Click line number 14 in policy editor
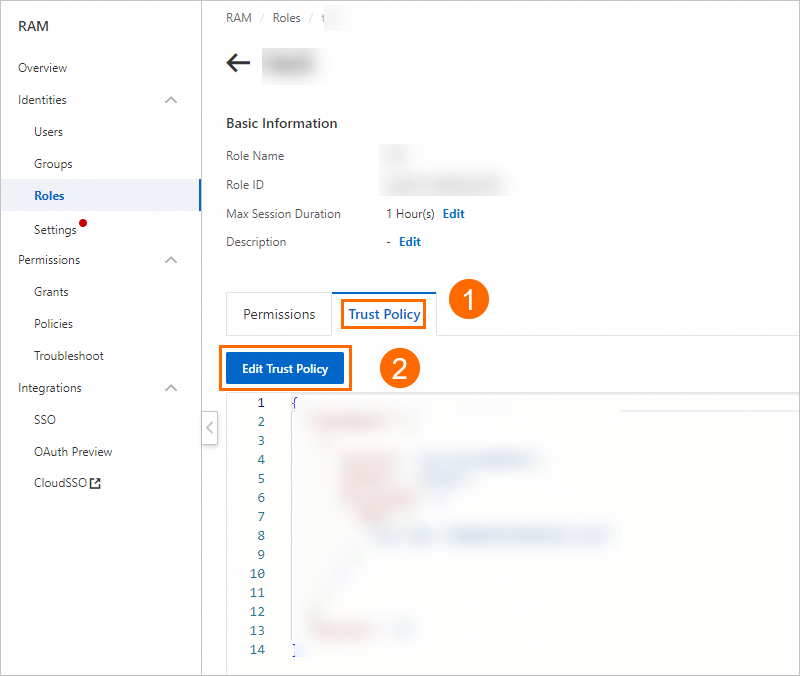Viewport: 800px width, 676px height. coord(257,650)
